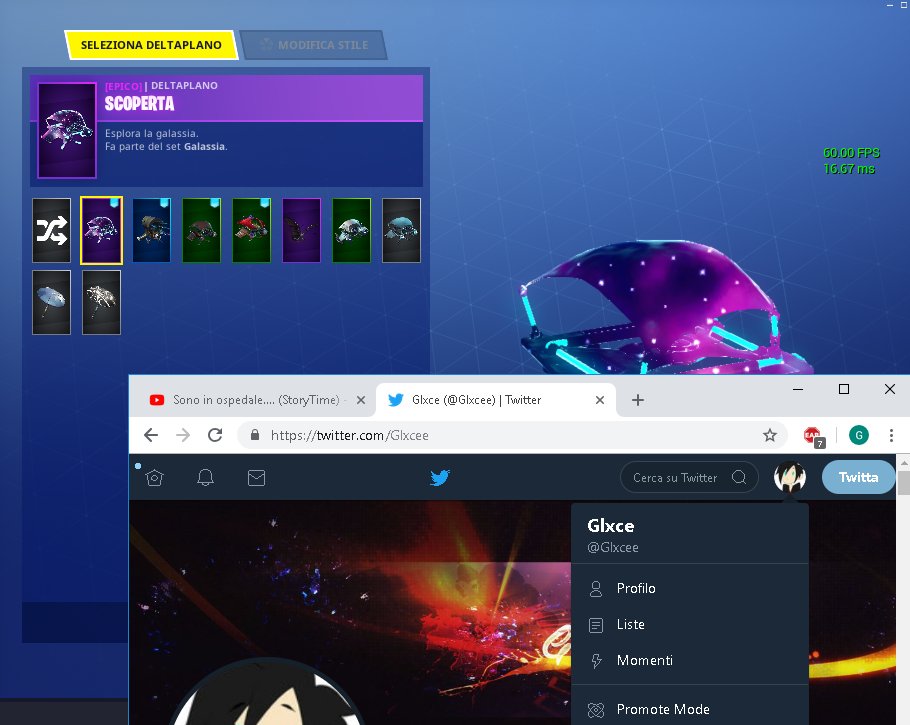The height and width of the screenshot is (725, 910).
Task: Click the large profile picture on the page
Action: pyautogui.click(x=268, y=692)
